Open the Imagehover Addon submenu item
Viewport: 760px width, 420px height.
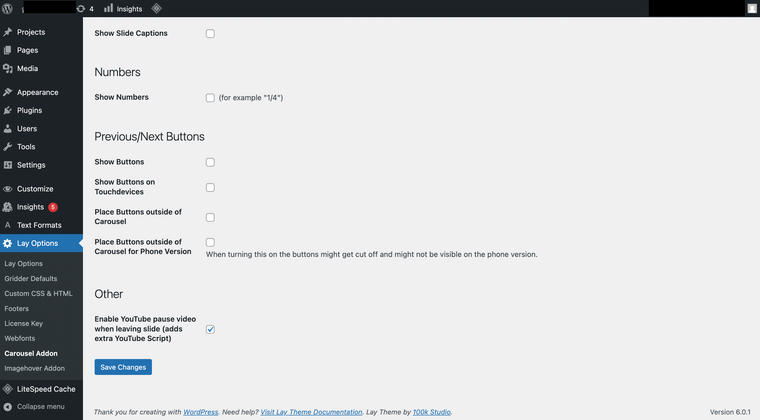point(34,368)
